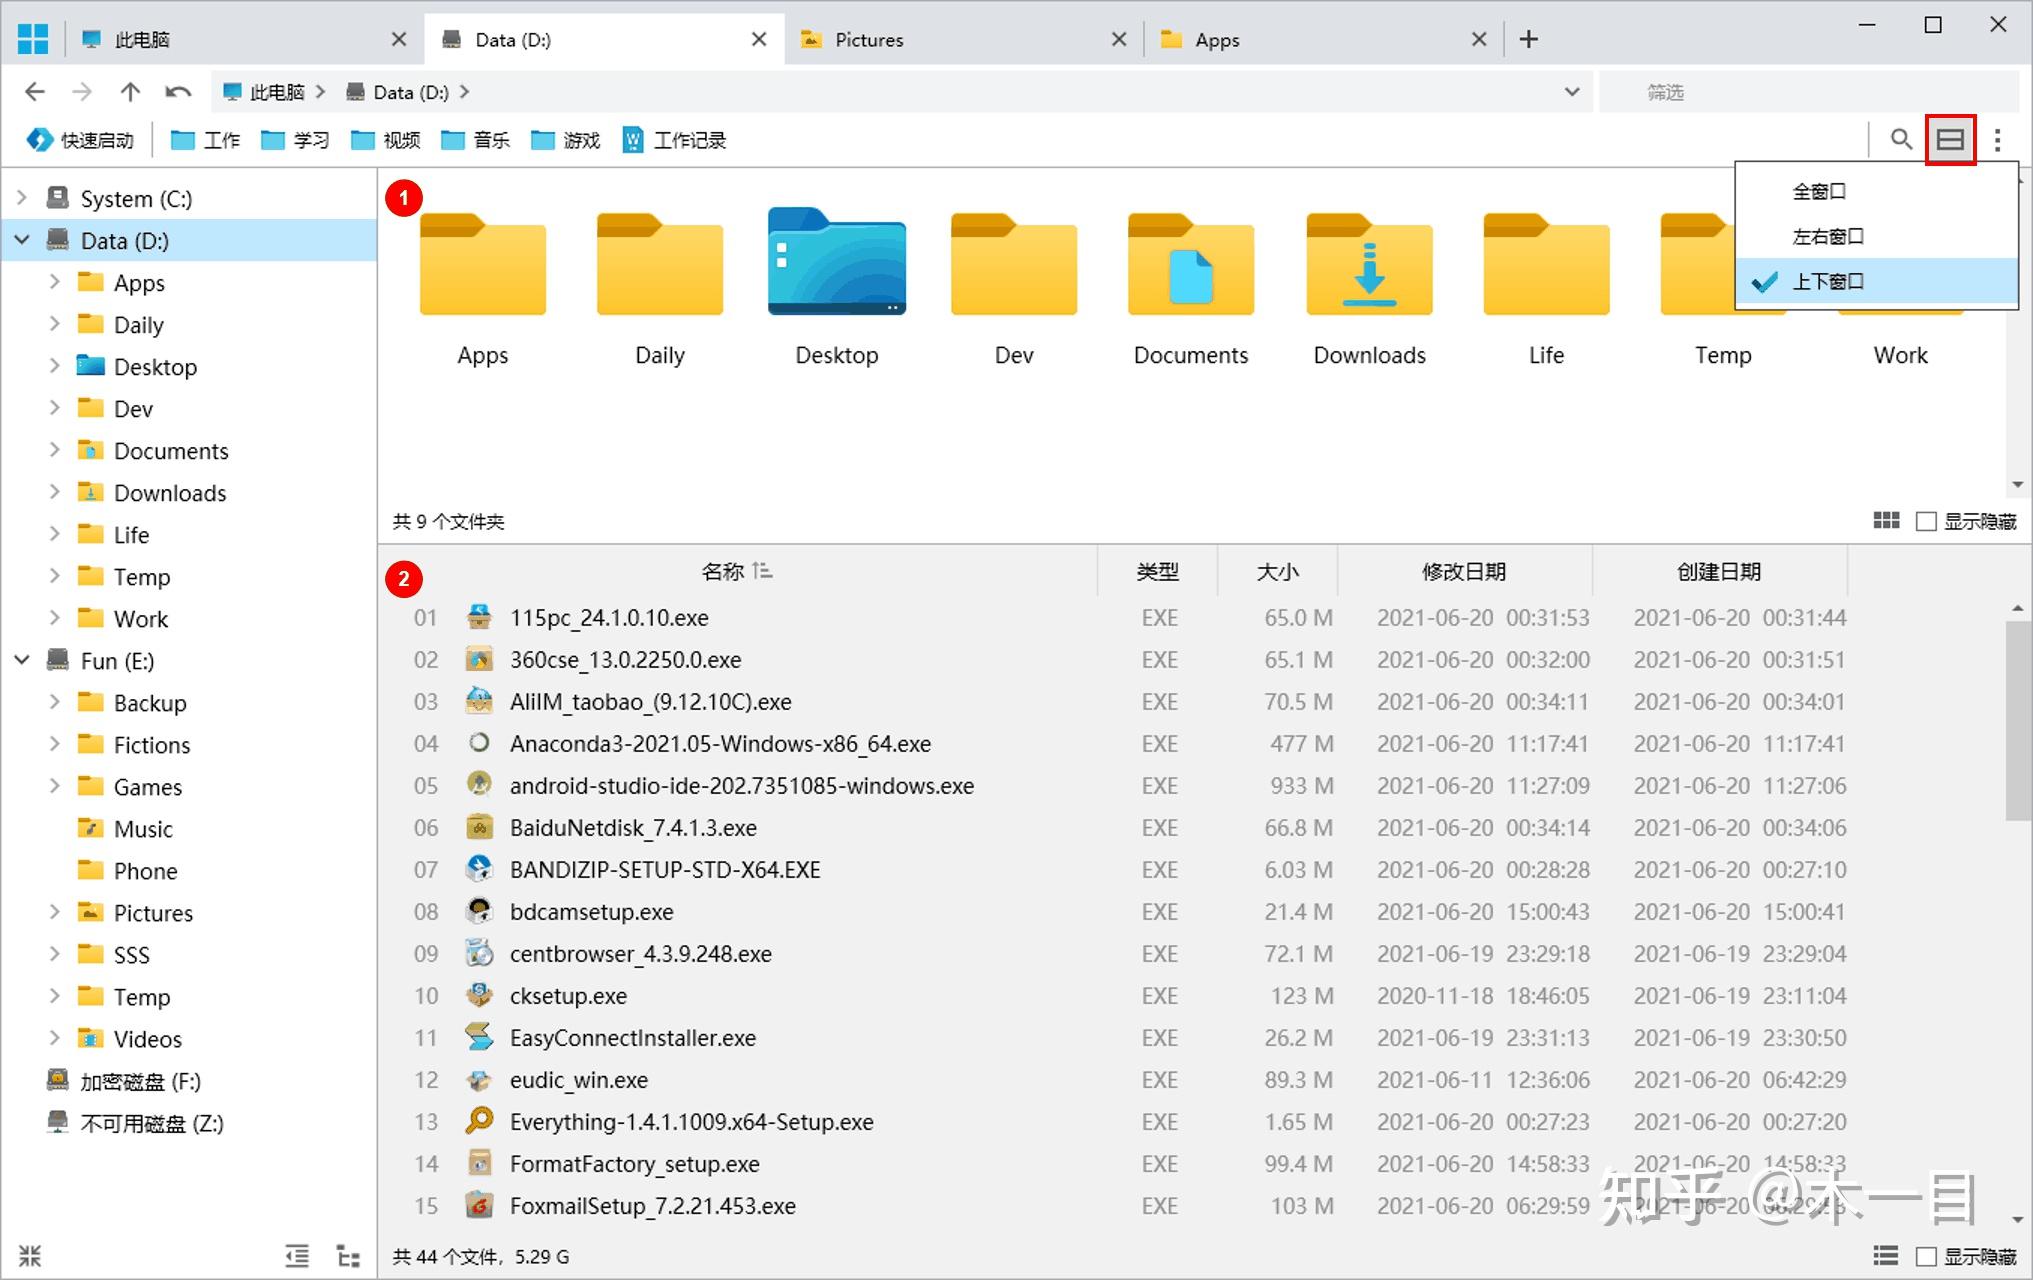
Task: Select 左右窗口 from the layout menu
Action: [x=1827, y=236]
